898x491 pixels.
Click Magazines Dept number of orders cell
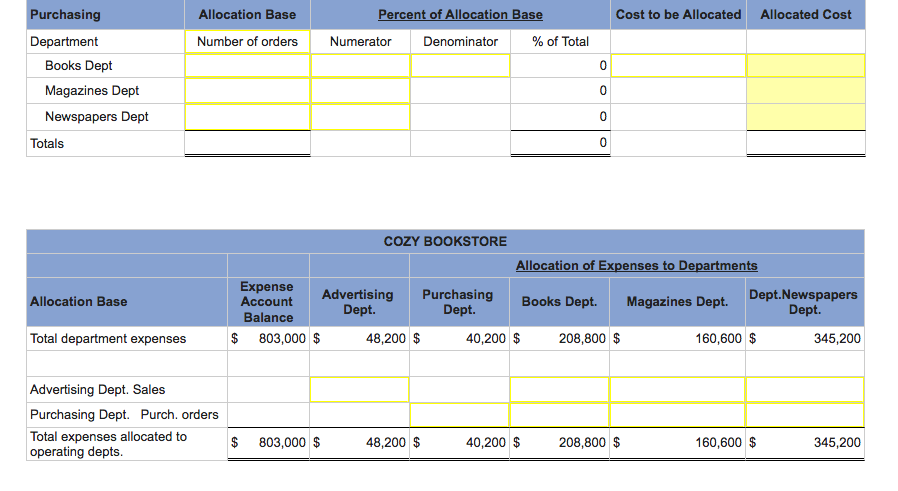(247, 91)
